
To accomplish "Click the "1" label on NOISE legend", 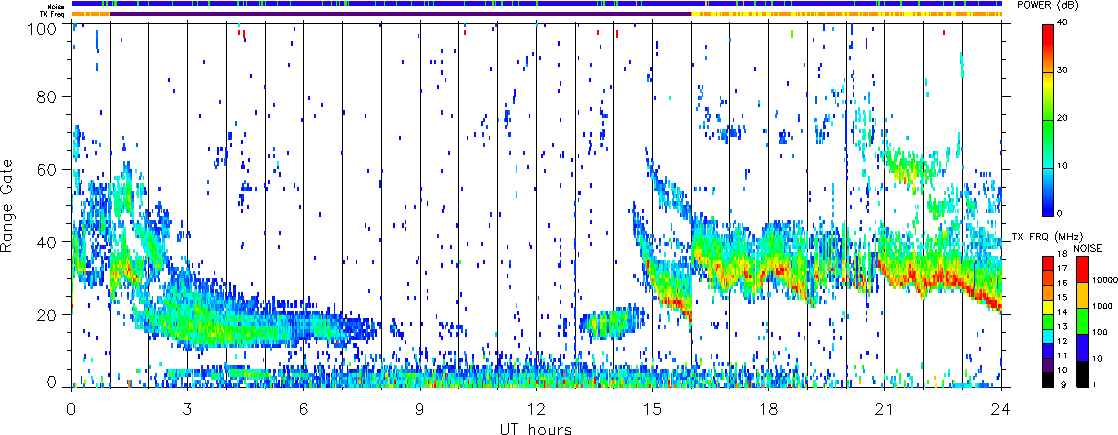I will click(1096, 384).
